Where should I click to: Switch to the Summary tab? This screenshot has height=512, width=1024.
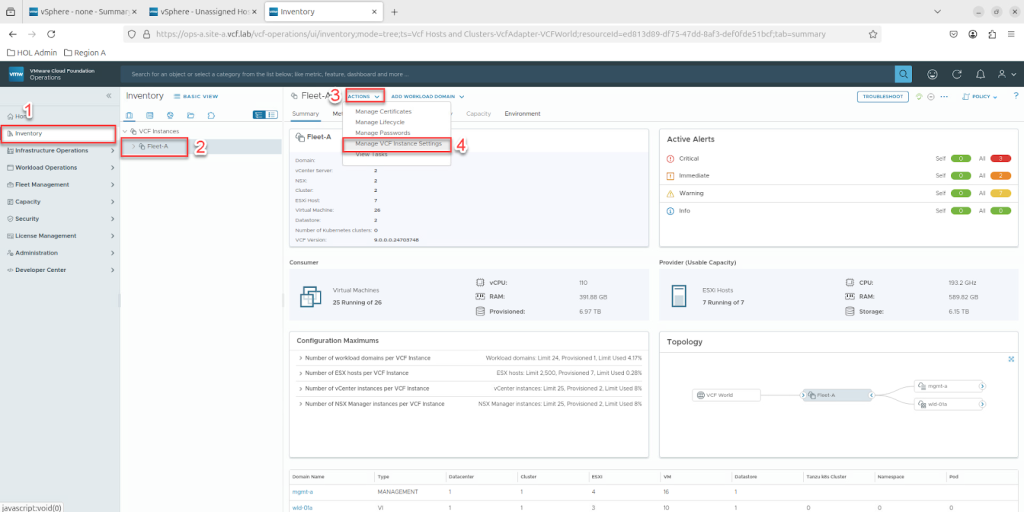coord(305,114)
